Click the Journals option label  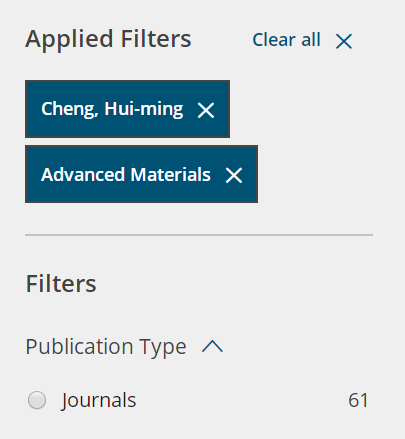click(99, 400)
